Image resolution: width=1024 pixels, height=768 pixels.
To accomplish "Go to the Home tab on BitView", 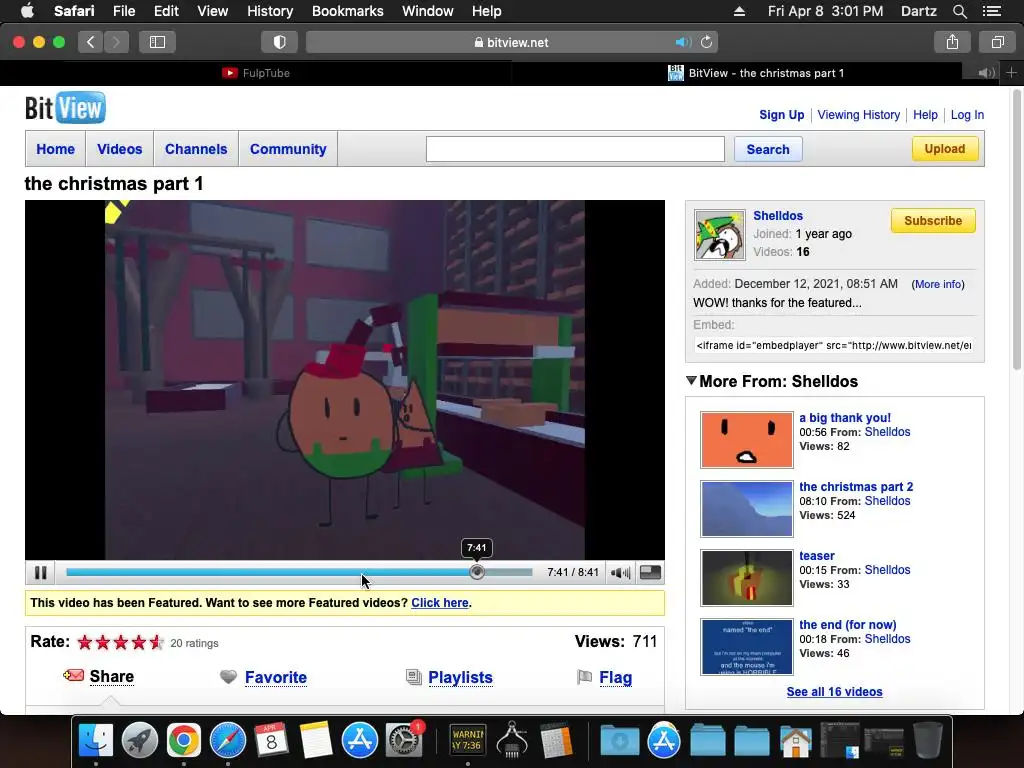I will 56,149.
